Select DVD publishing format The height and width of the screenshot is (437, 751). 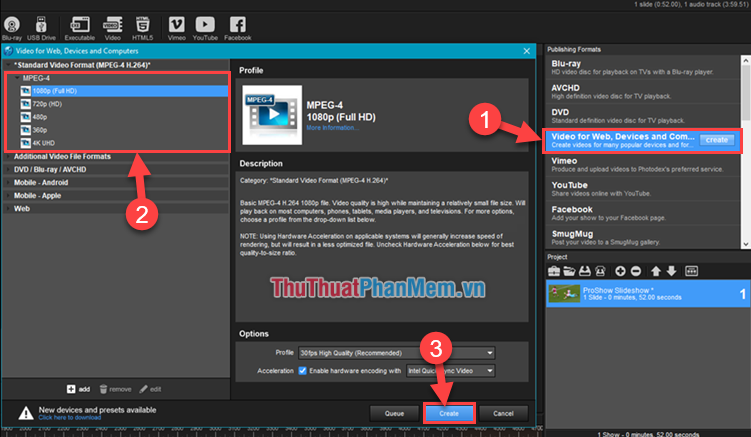pos(643,116)
